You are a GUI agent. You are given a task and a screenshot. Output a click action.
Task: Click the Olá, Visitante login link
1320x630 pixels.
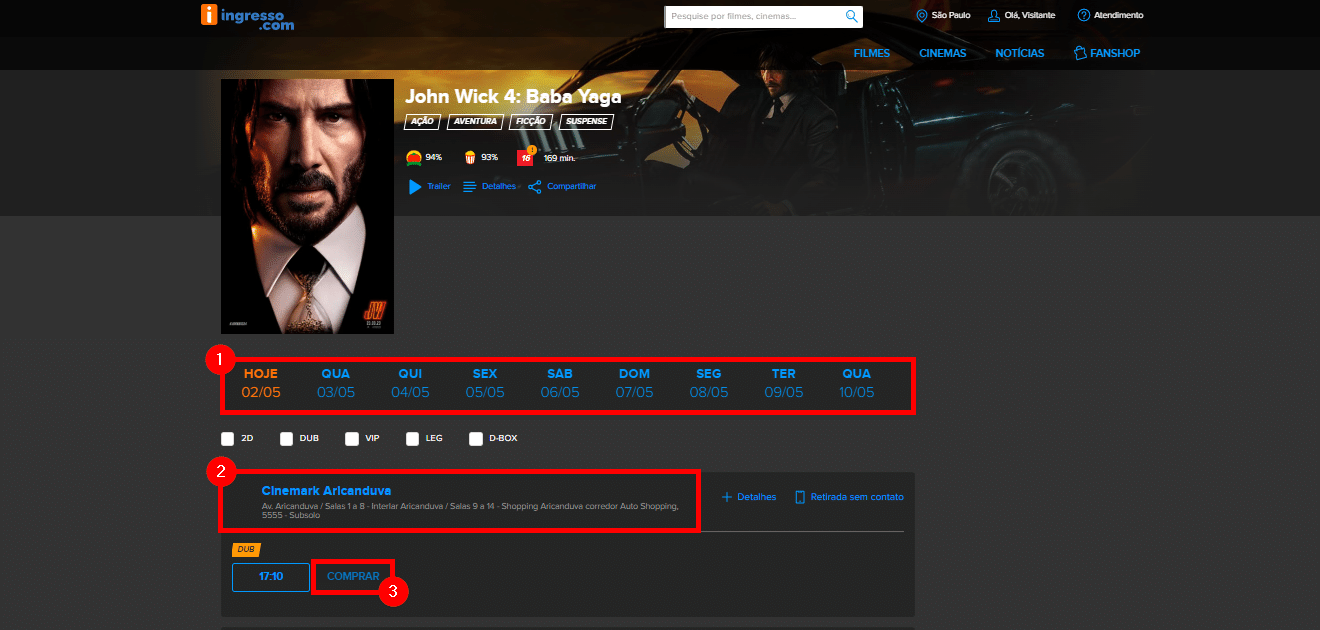1029,15
